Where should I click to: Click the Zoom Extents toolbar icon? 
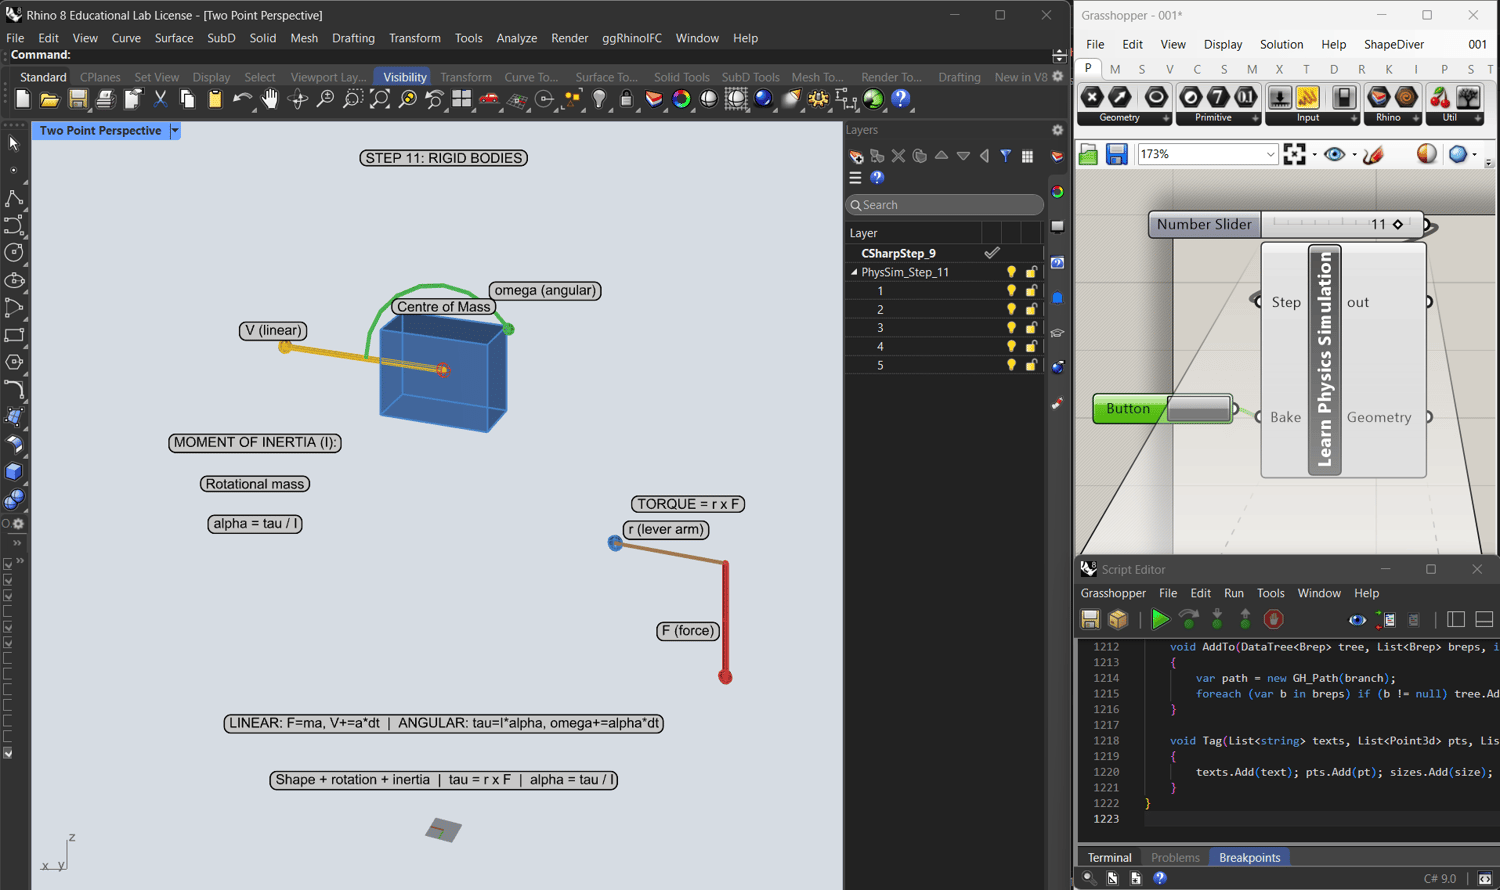click(x=380, y=99)
